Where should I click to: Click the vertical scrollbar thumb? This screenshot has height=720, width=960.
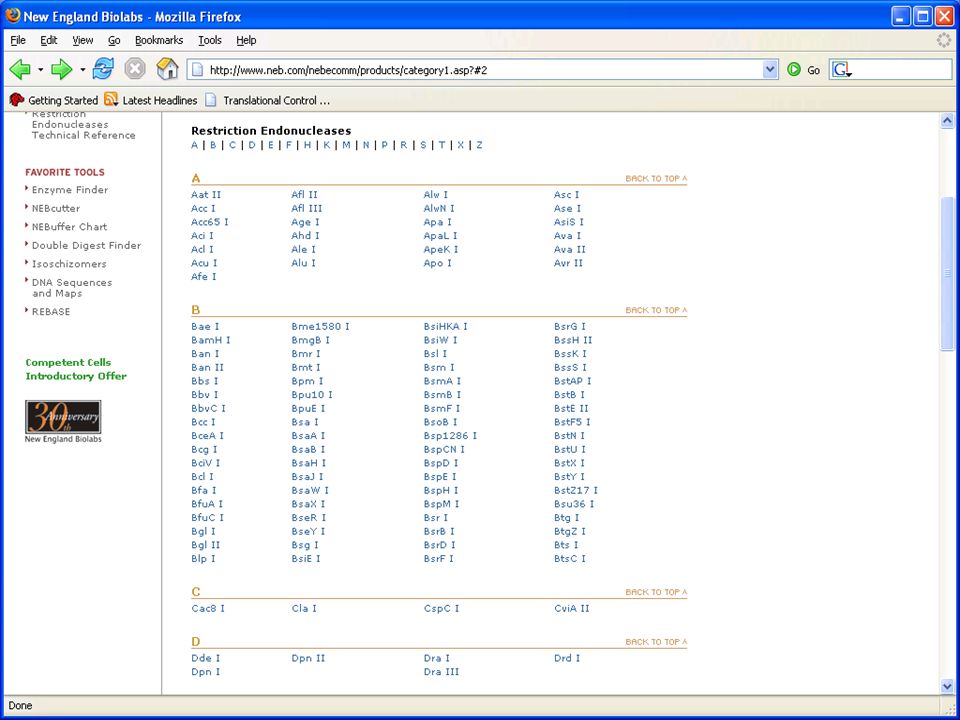click(947, 273)
